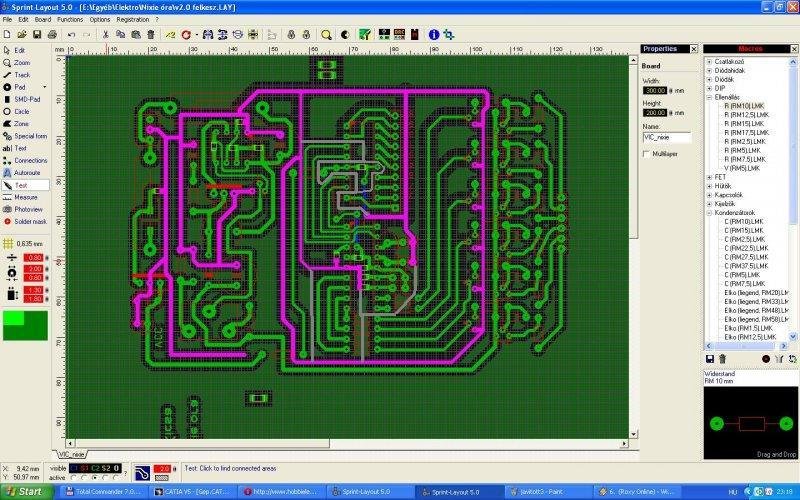Select the R (RM10).LMK macro

[744, 106]
